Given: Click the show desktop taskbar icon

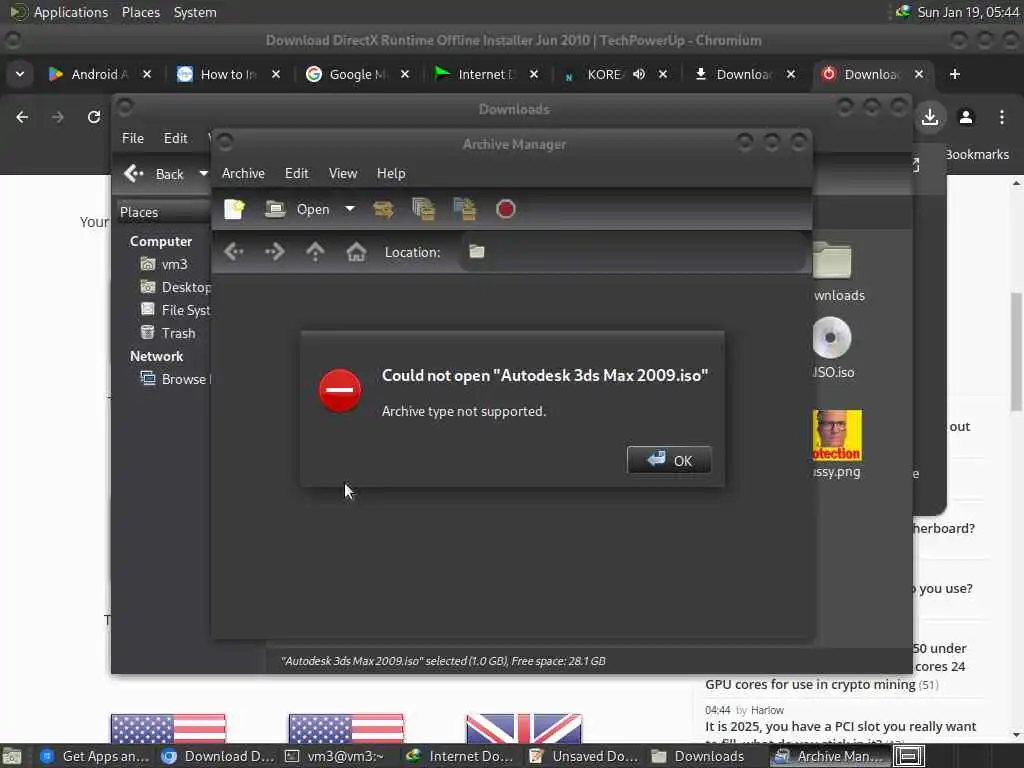Looking at the screenshot, I should [12, 756].
